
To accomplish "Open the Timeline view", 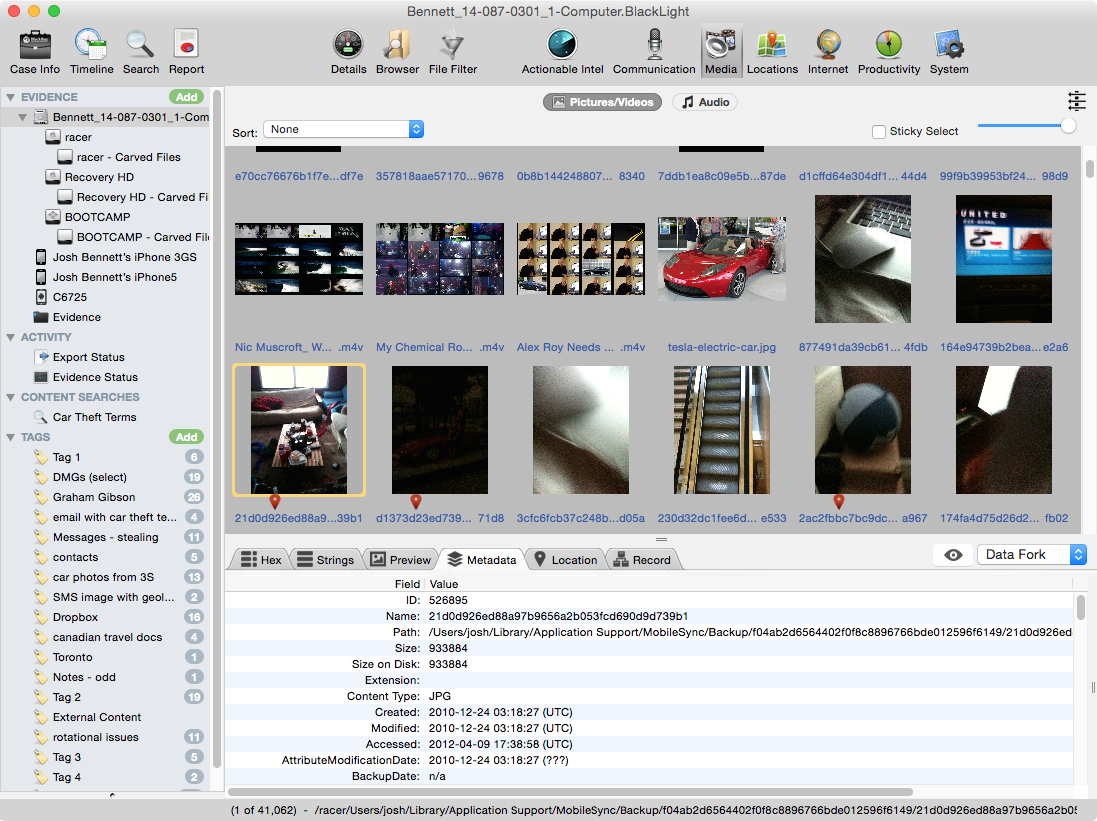I will [x=91, y=45].
